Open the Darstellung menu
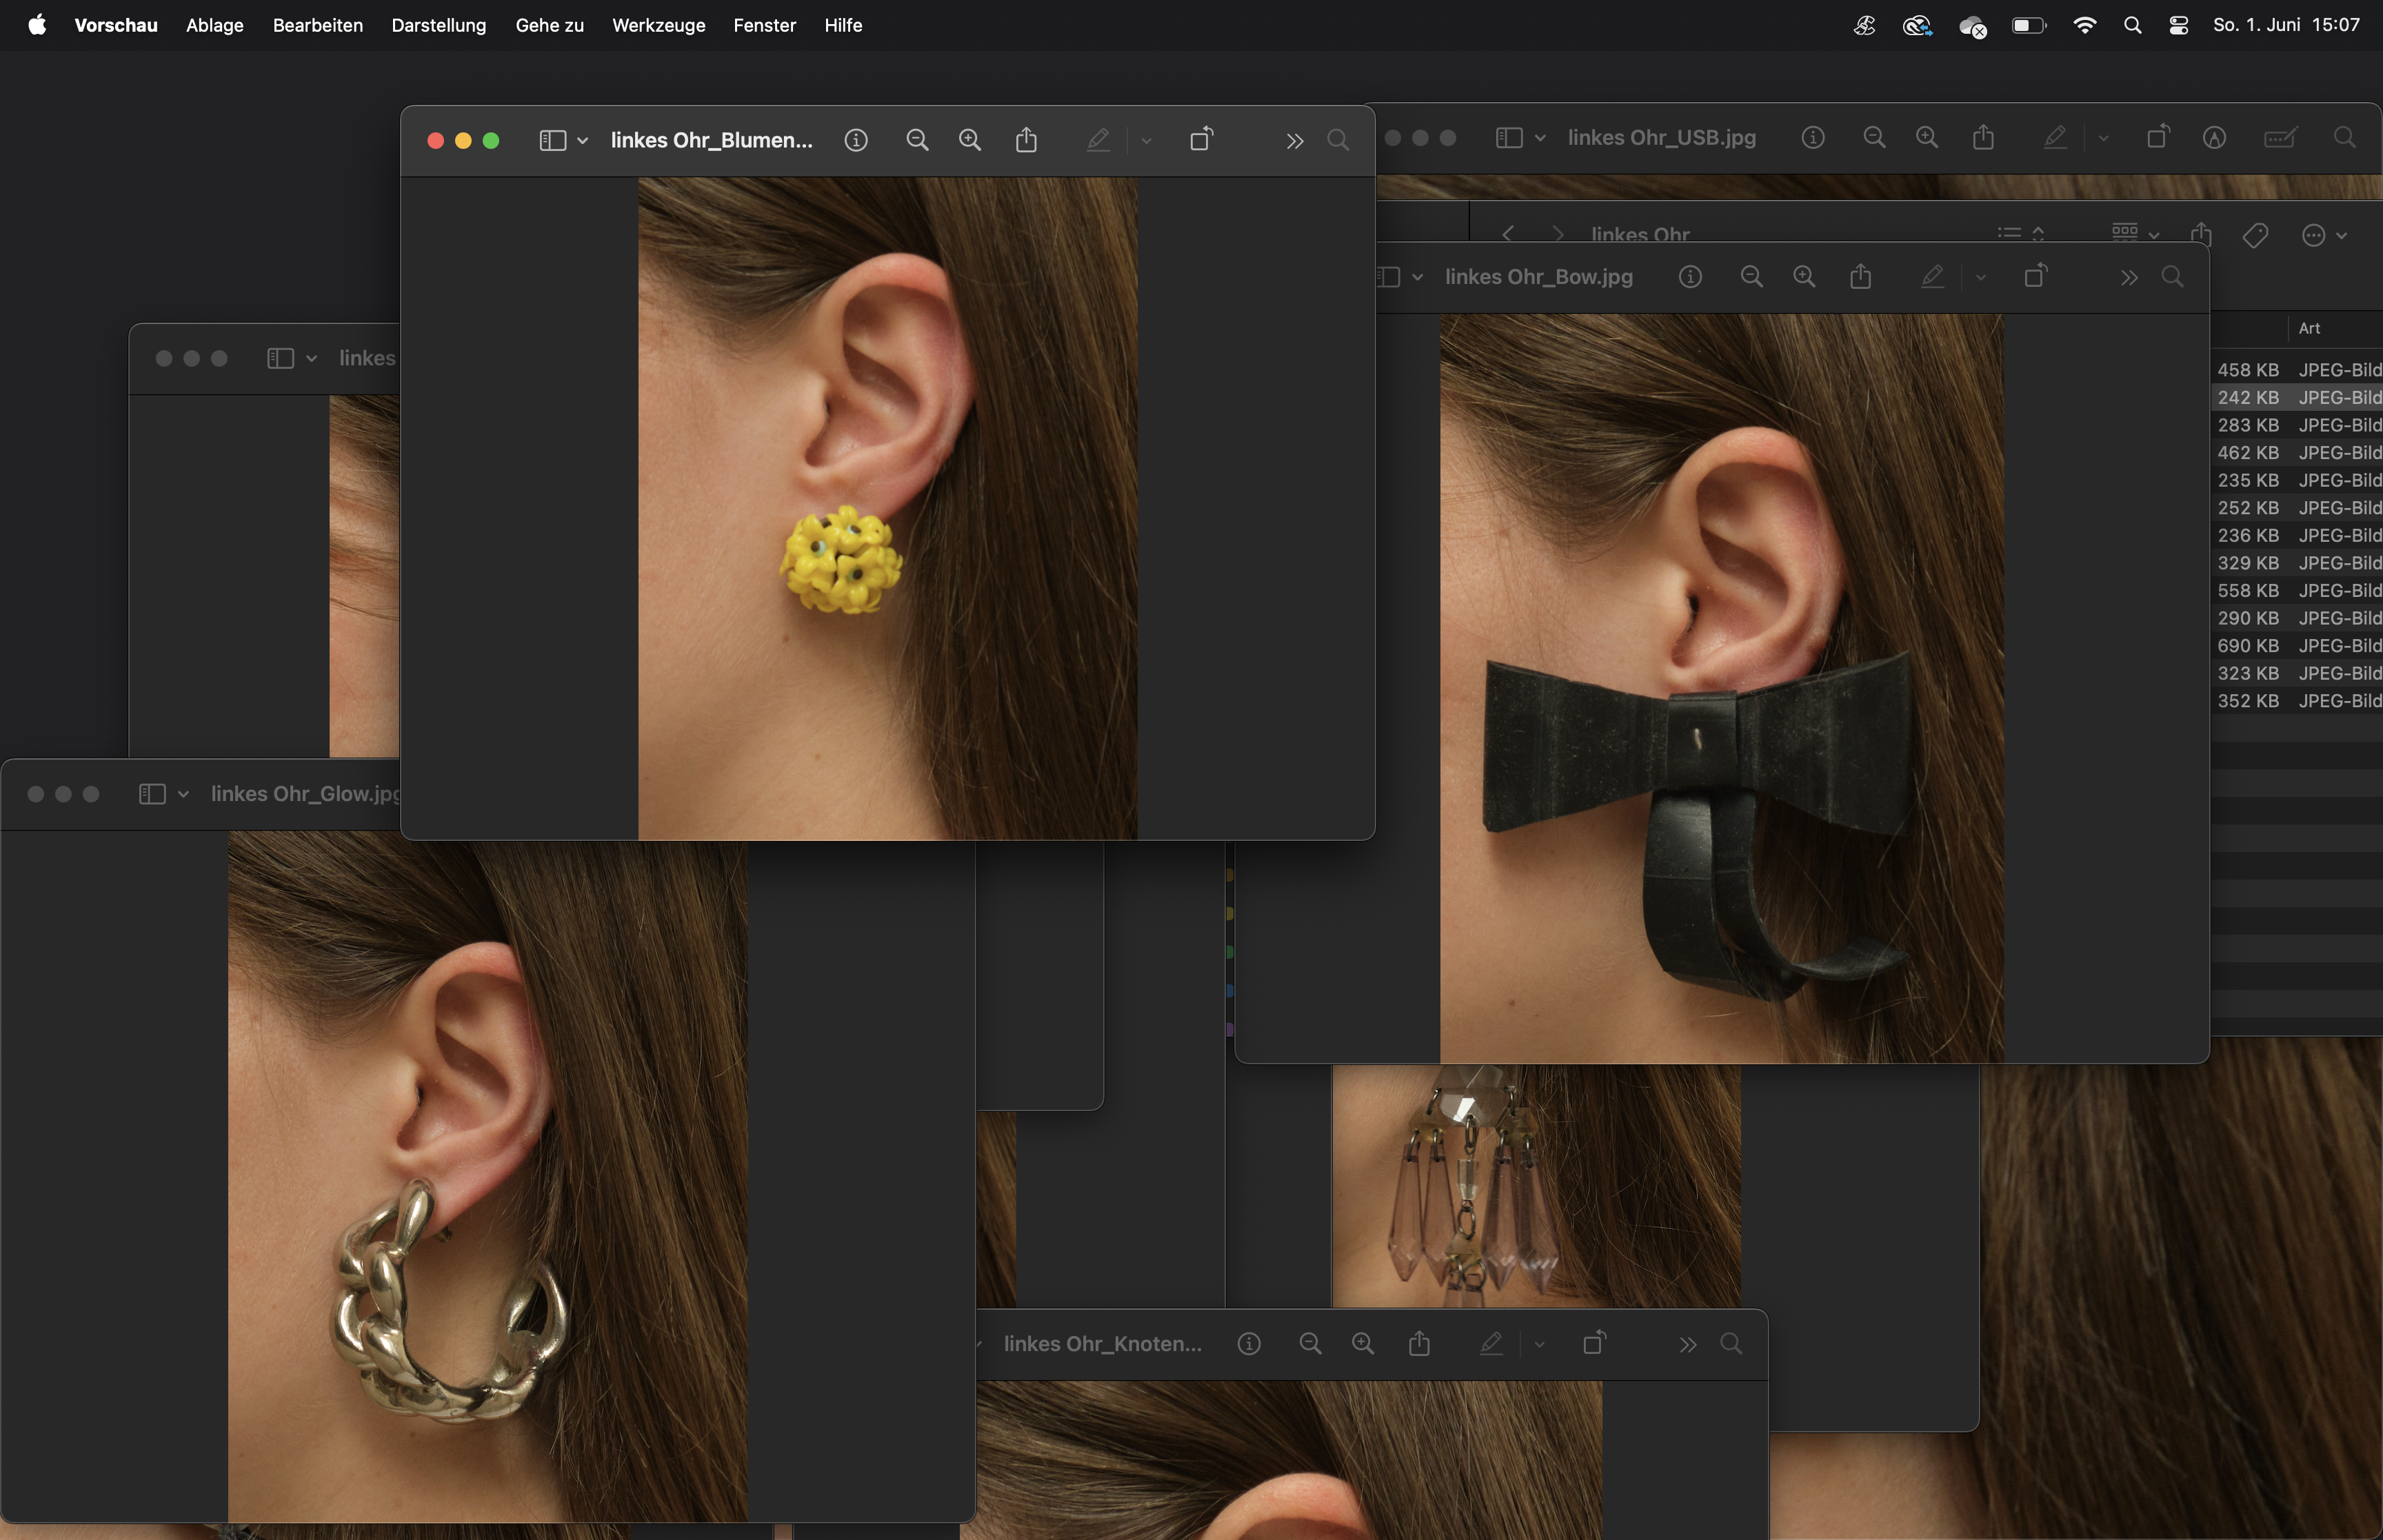2383x1540 pixels. click(x=438, y=26)
